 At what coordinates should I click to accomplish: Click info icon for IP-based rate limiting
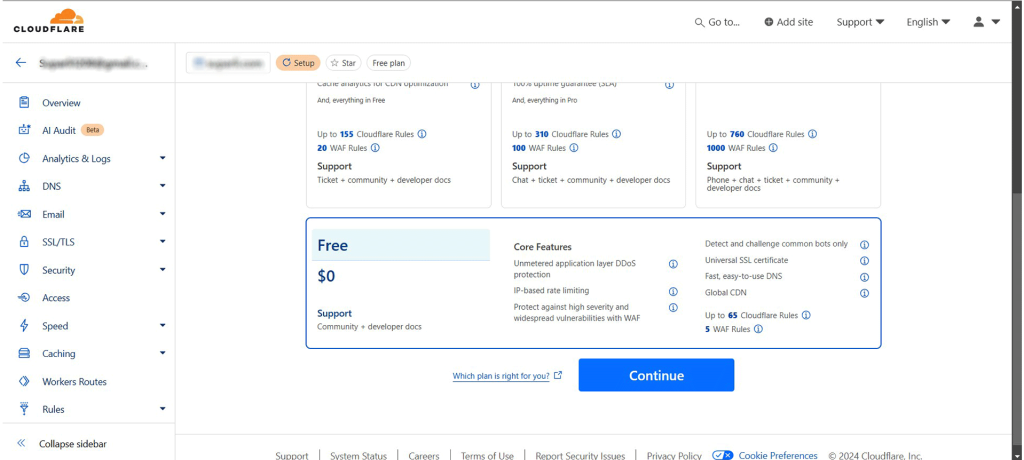[673, 291]
